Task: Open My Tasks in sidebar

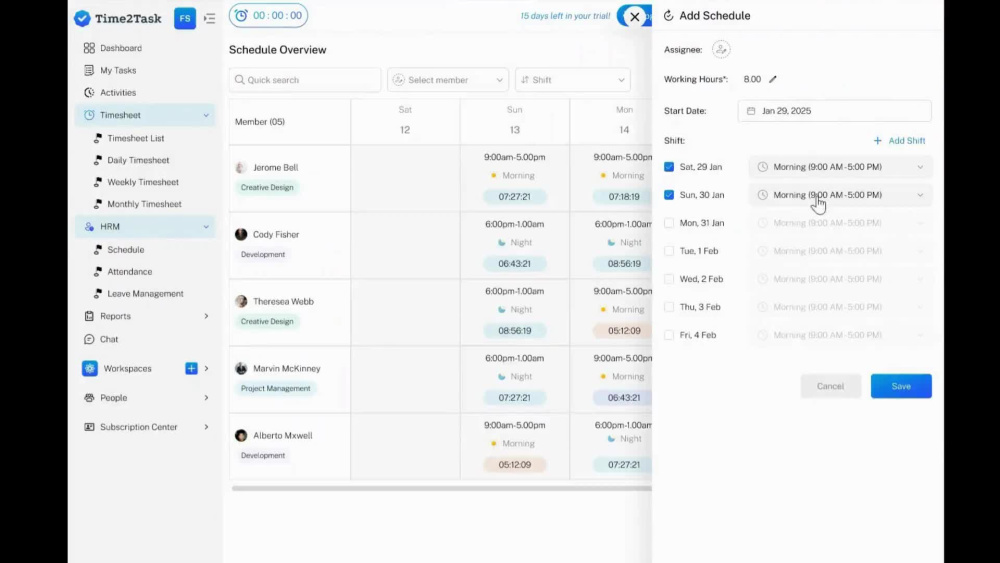Action: click(118, 70)
